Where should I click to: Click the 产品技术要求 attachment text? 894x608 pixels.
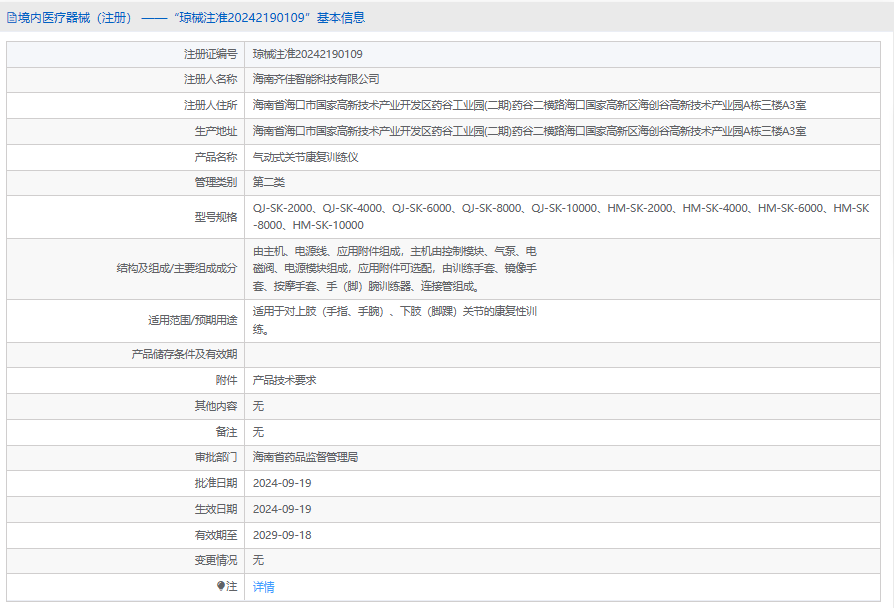pyautogui.click(x=284, y=380)
